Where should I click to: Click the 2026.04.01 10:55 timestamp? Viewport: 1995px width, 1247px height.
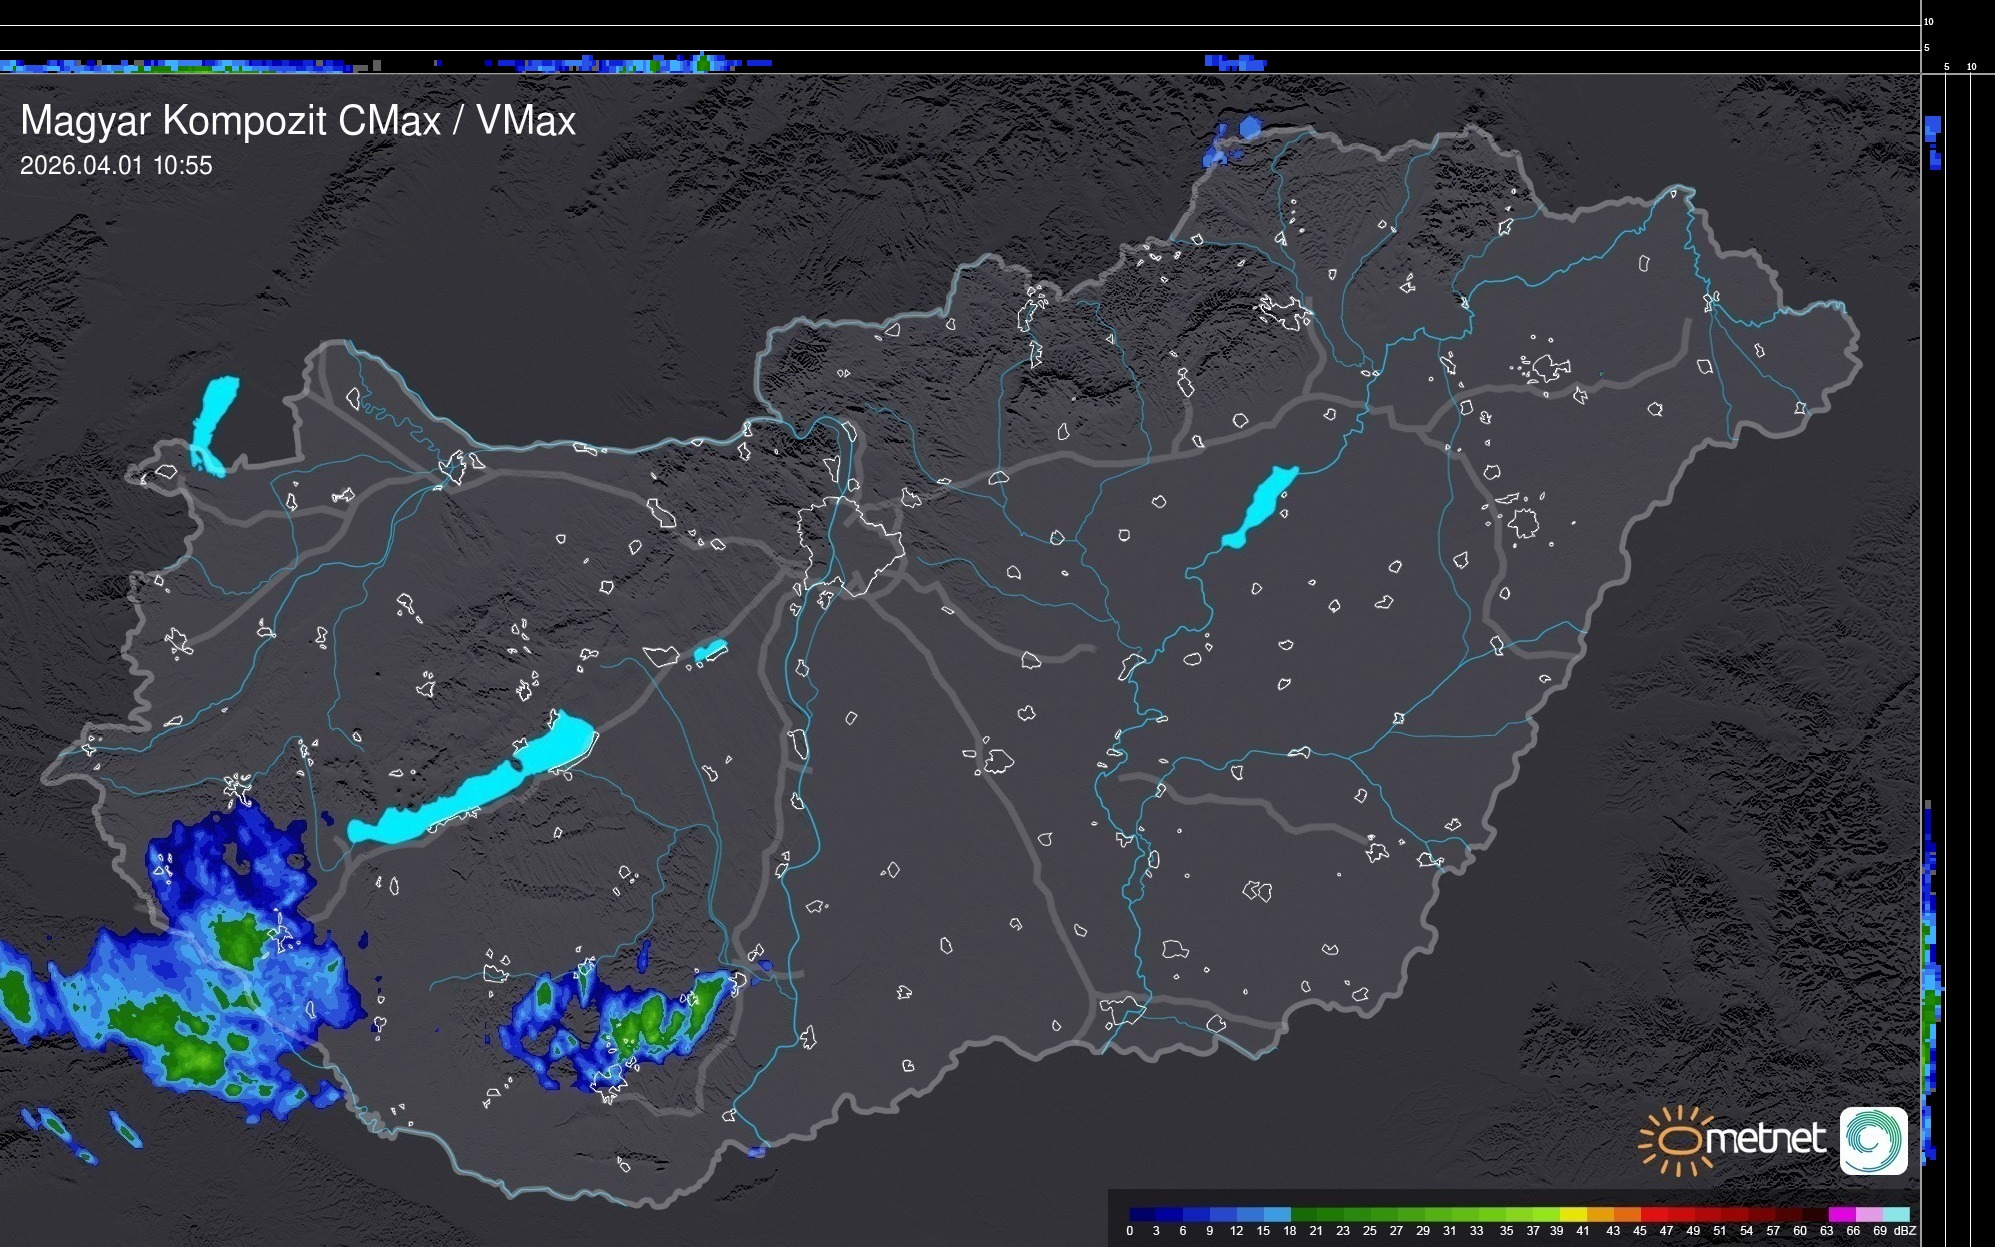tap(116, 166)
